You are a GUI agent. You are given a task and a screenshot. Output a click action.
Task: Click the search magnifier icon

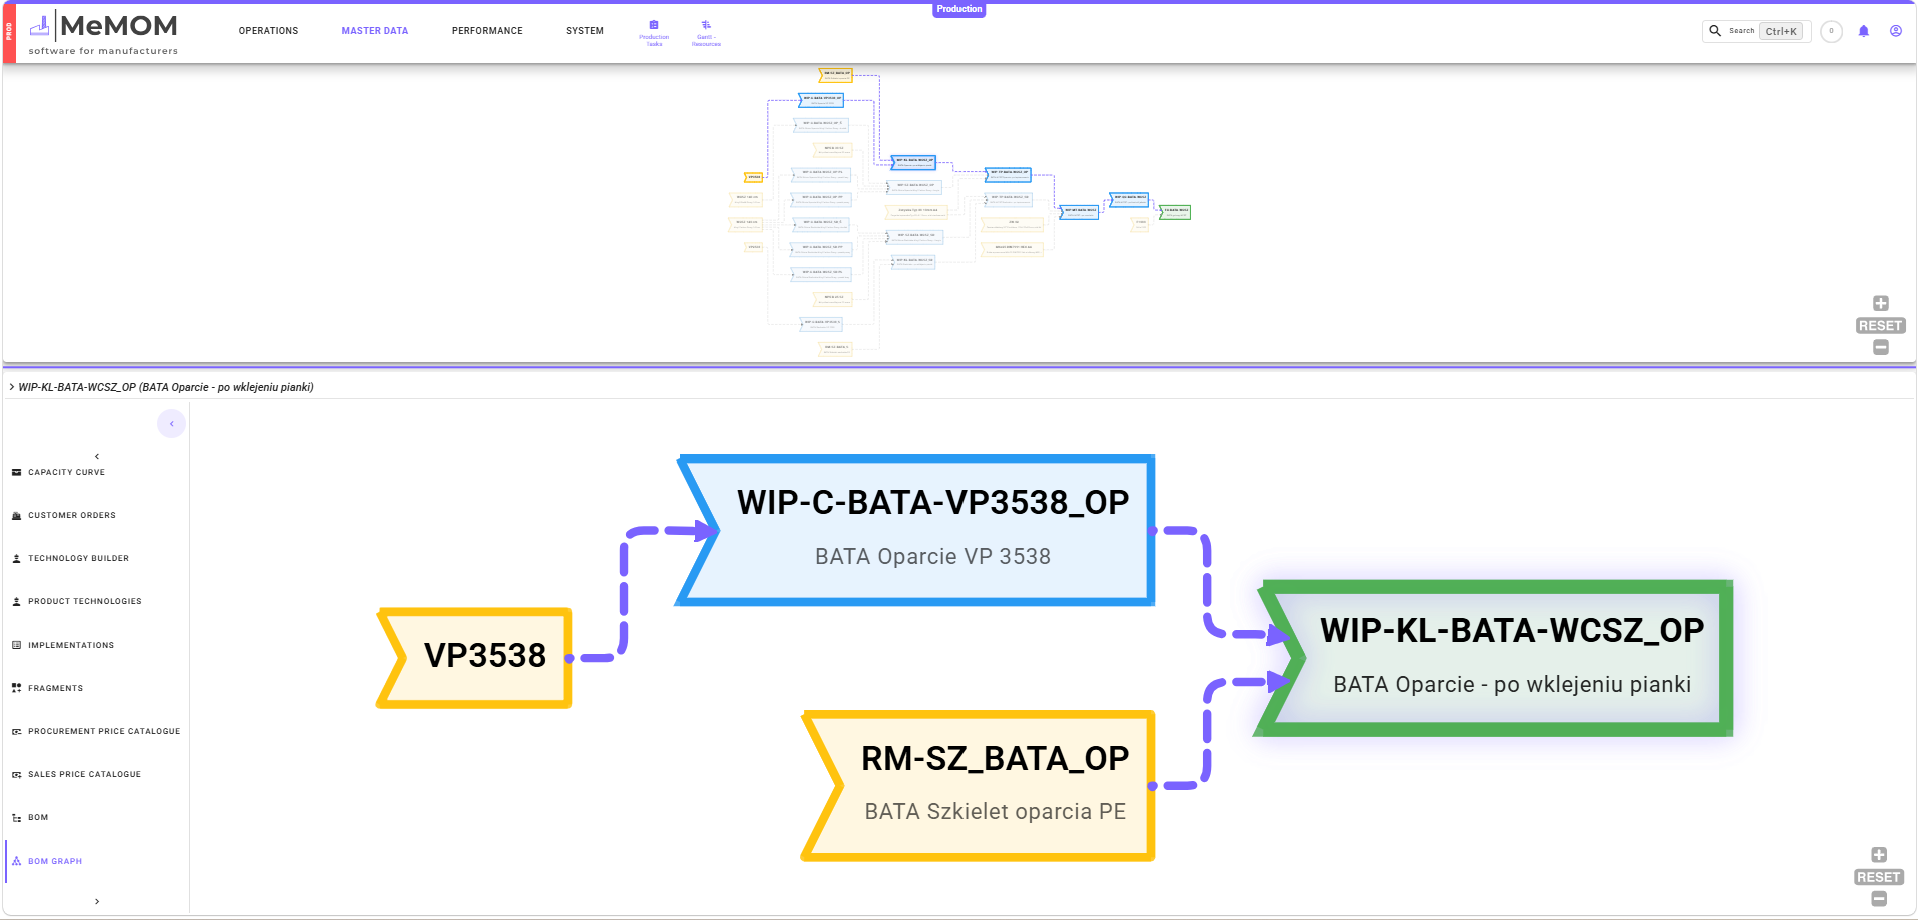pos(1715,31)
